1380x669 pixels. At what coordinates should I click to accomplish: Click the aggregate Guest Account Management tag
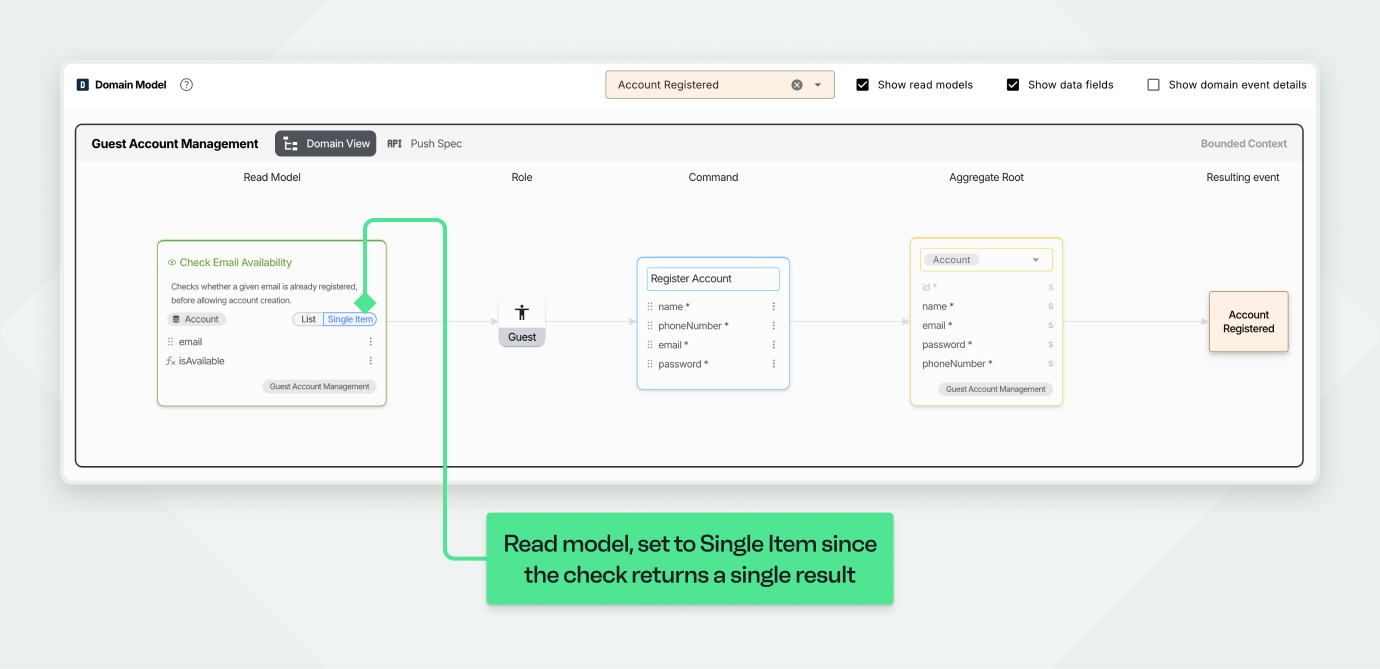click(x=996, y=390)
